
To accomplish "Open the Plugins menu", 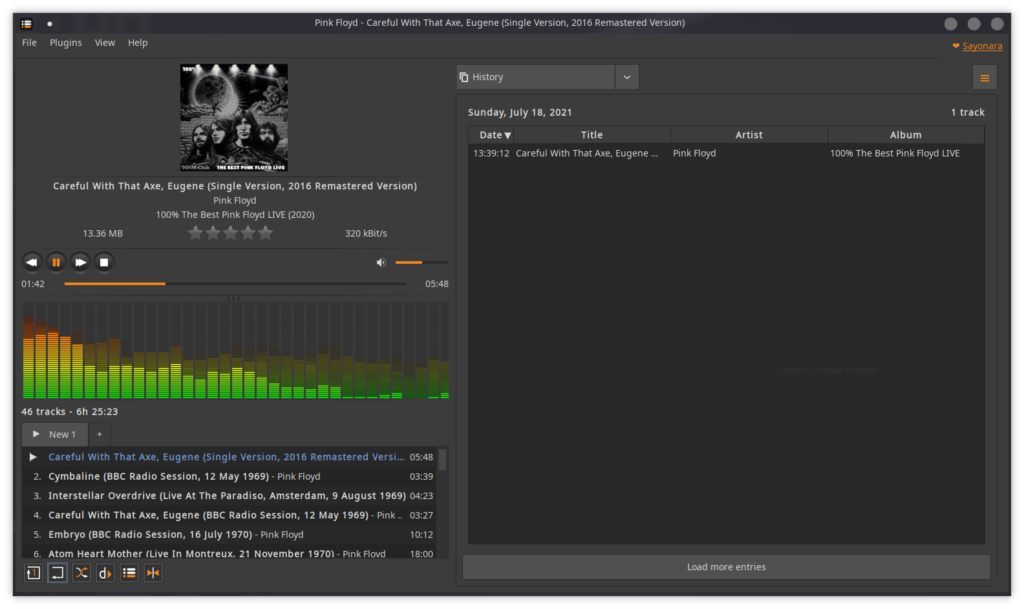I will [x=66, y=42].
